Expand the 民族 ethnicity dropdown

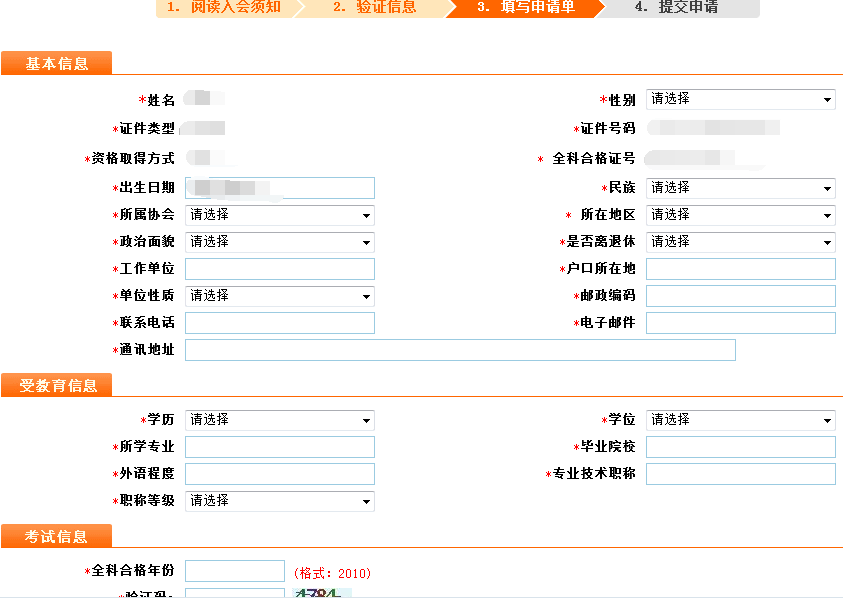click(x=740, y=188)
